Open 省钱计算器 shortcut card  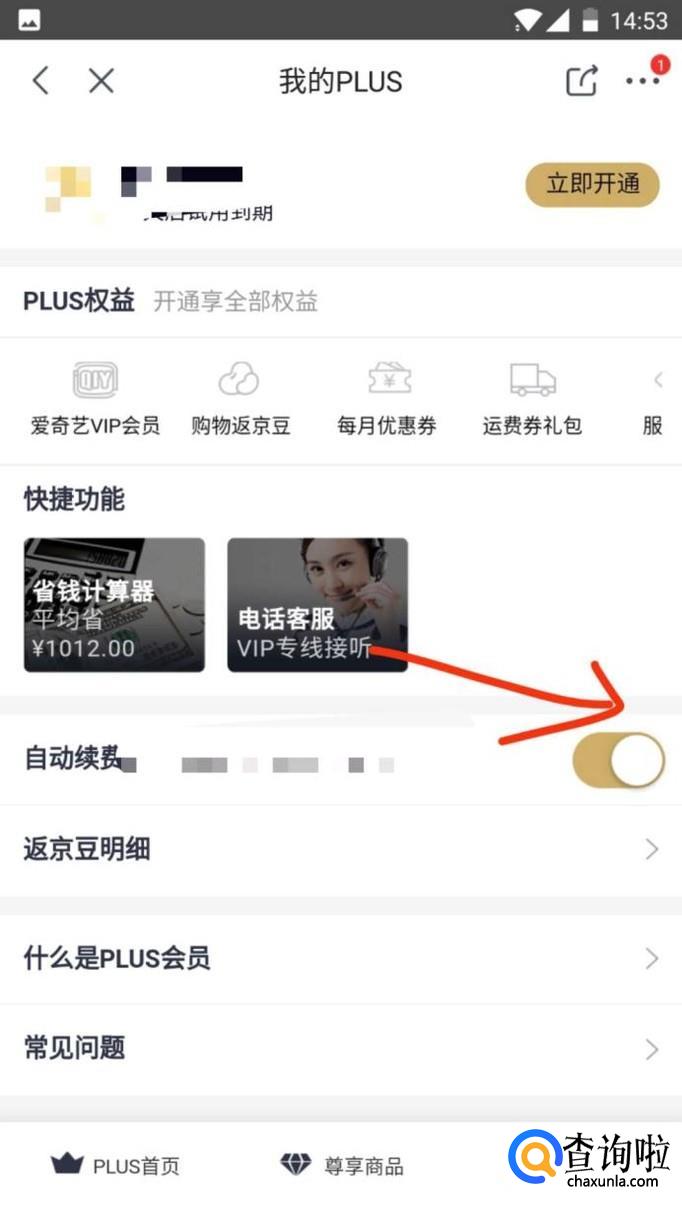114,605
